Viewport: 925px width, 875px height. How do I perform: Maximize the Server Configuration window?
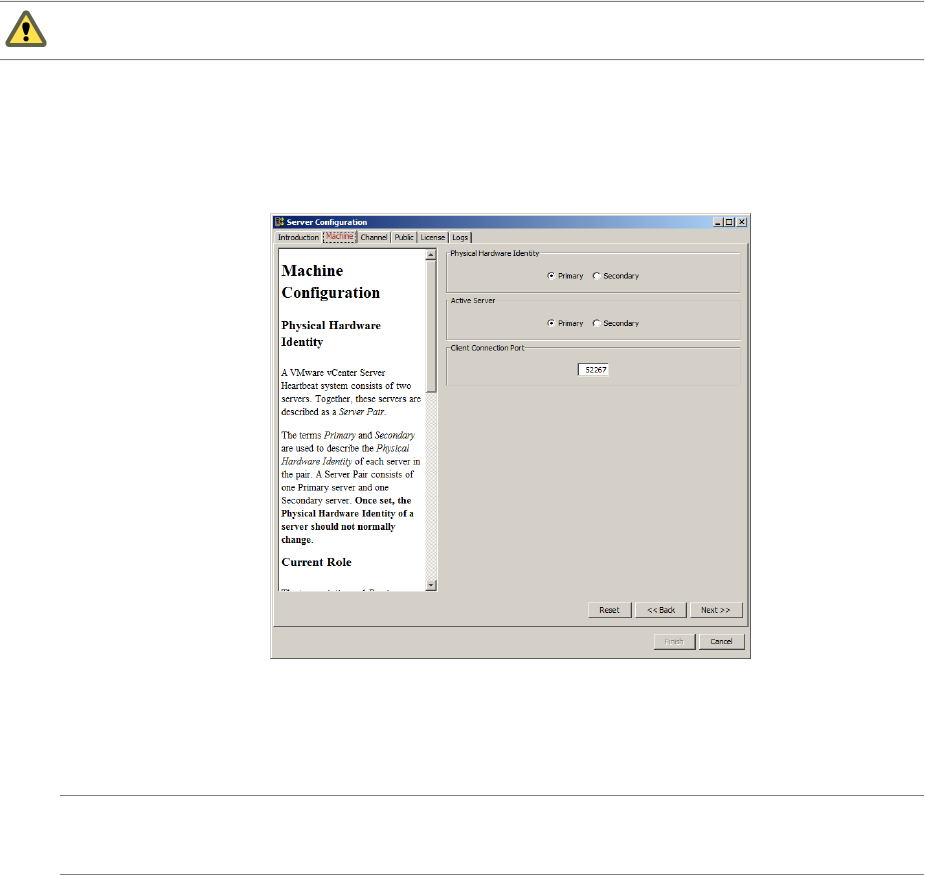tap(729, 222)
